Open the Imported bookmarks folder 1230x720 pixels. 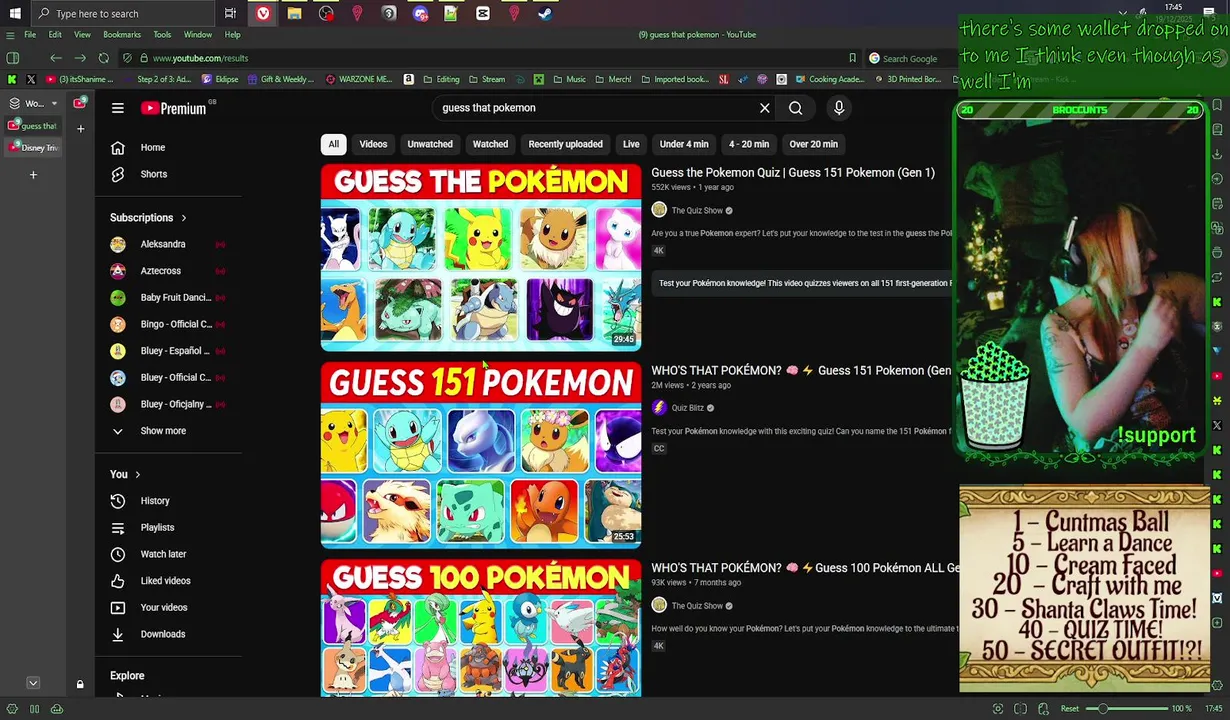click(675, 79)
